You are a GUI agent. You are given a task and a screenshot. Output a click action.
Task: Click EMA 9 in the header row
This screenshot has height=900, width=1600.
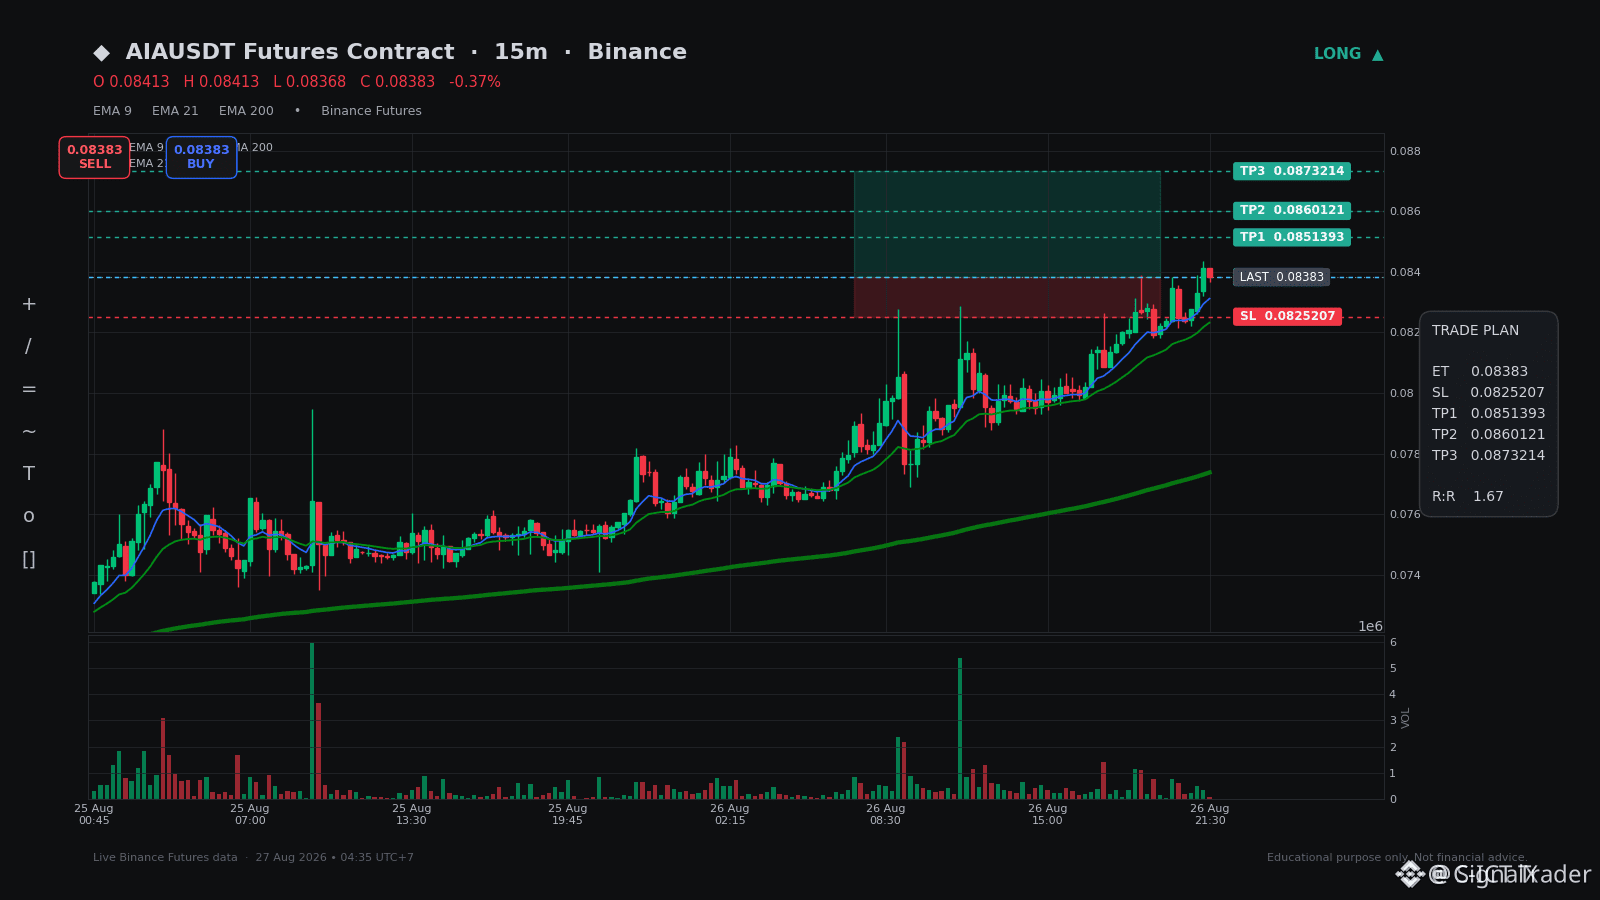click(x=112, y=111)
